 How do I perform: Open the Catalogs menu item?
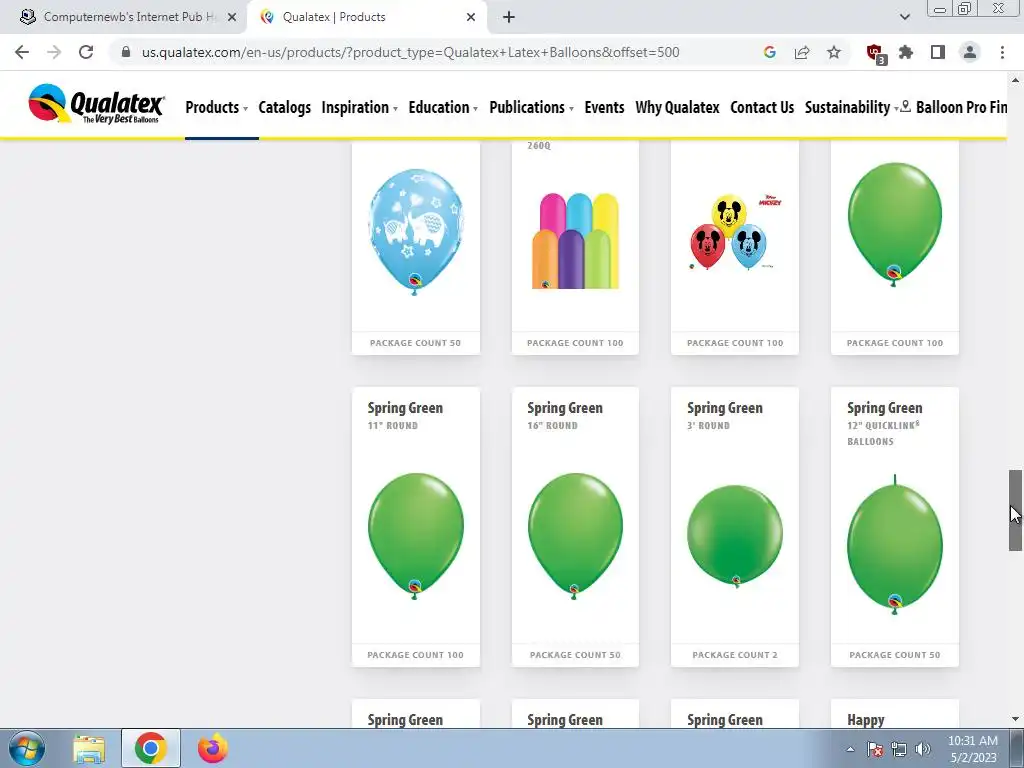click(x=285, y=107)
